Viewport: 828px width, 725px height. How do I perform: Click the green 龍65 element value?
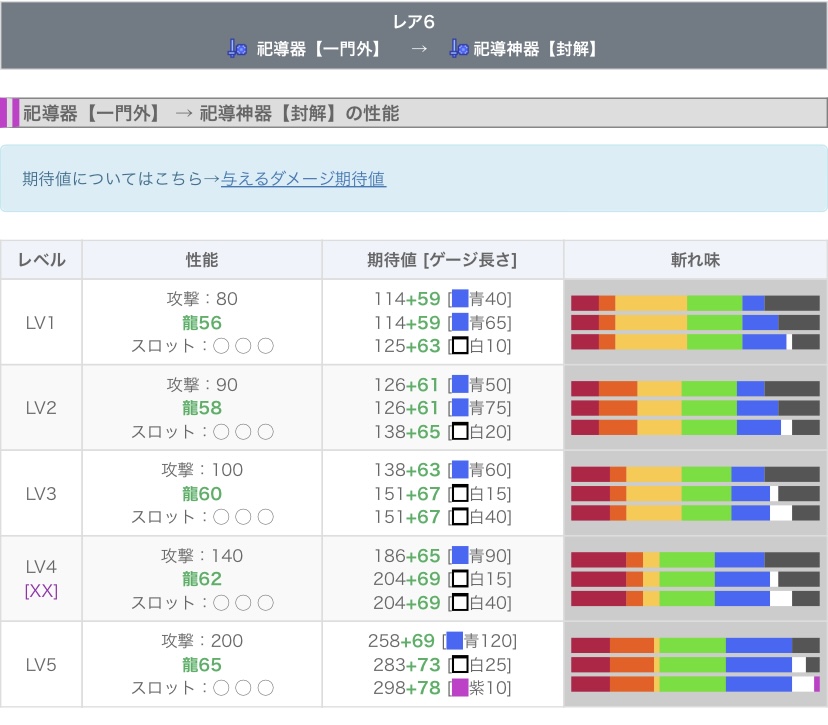202,665
